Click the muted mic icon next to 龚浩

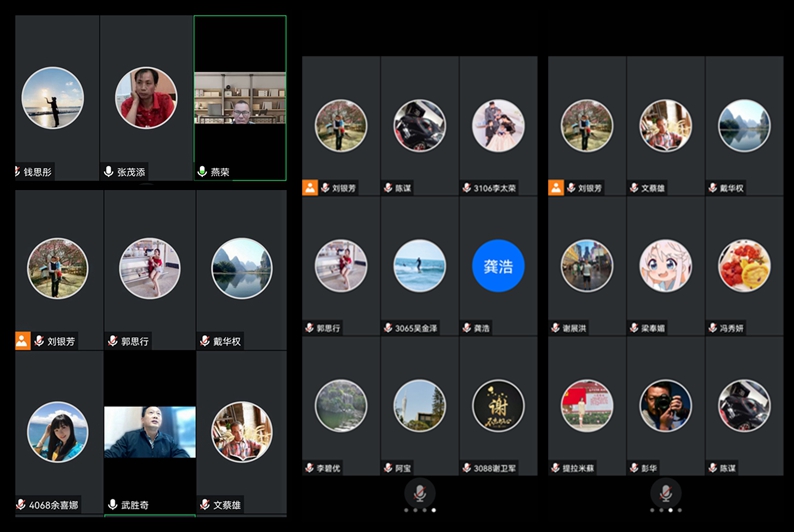(466, 328)
